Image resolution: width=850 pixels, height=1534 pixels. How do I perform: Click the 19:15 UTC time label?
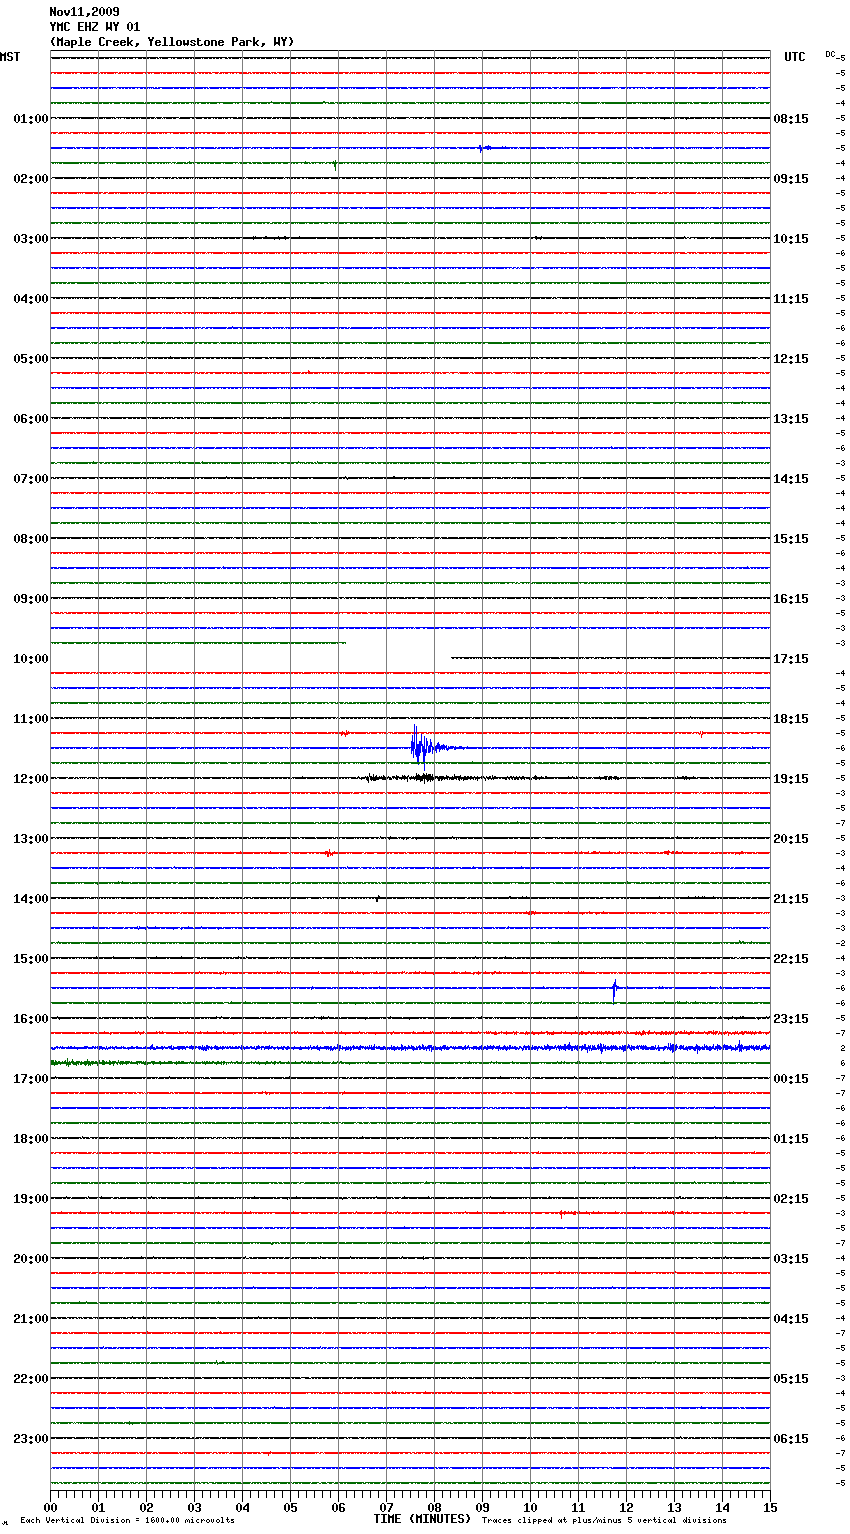[791, 779]
